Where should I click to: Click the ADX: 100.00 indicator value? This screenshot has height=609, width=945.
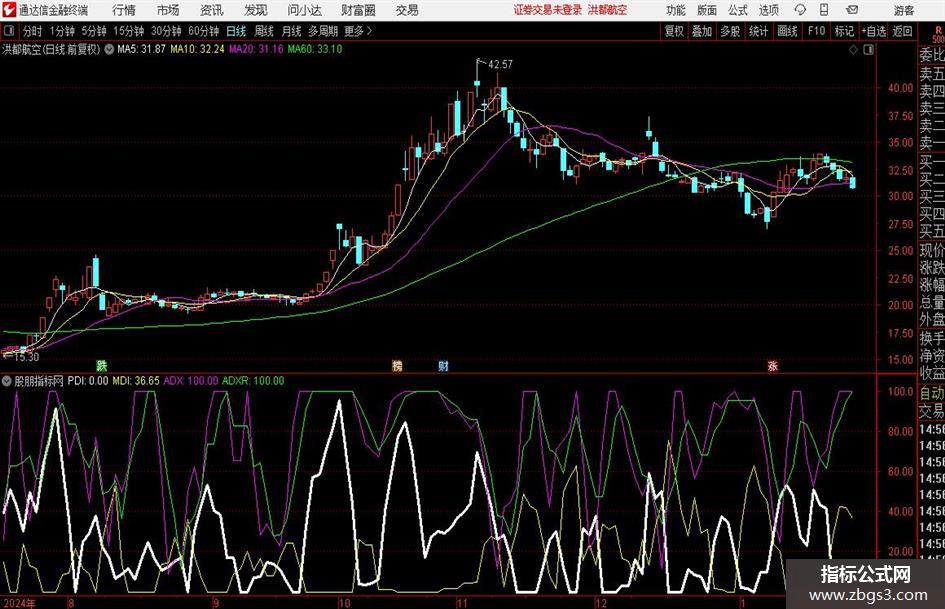pos(190,381)
